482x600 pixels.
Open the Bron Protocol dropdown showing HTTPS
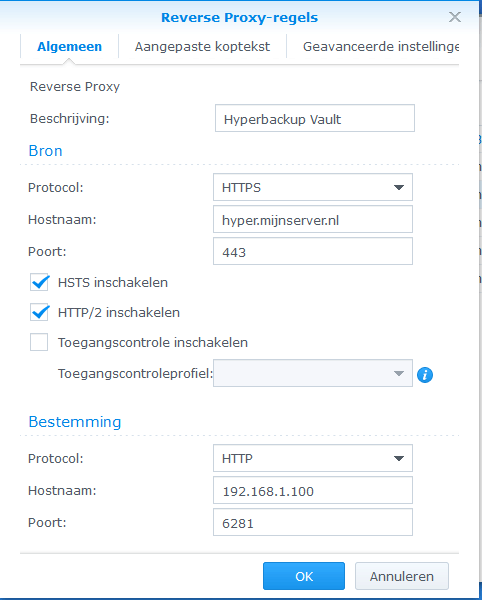(x=313, y=187)
